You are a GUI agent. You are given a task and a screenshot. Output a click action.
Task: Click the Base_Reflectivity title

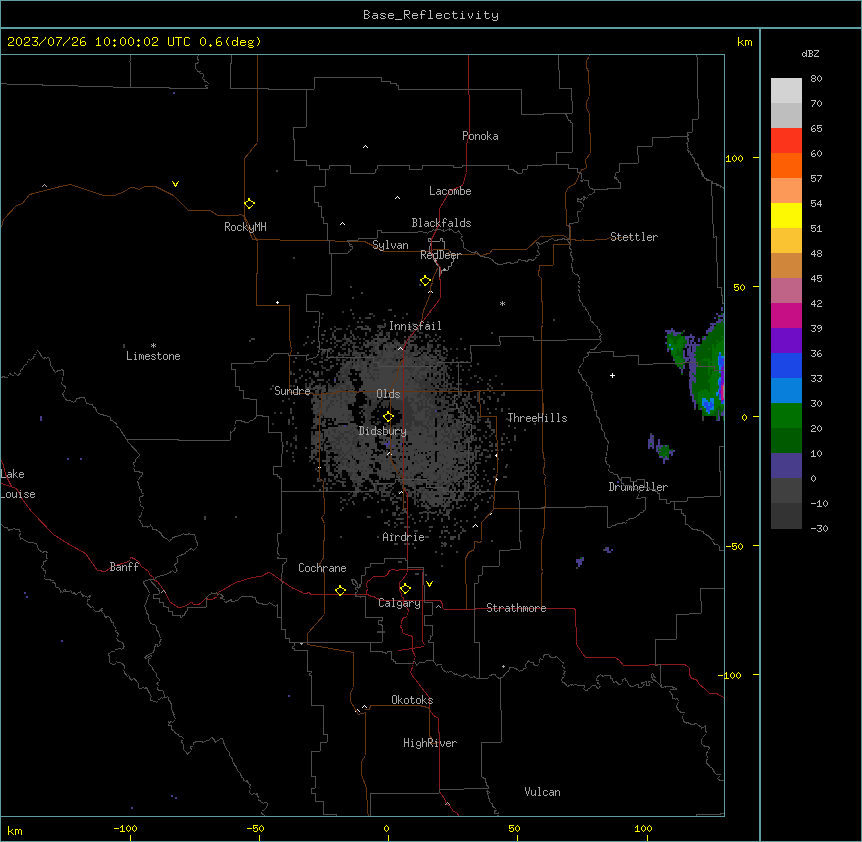click(x=431, y=15)
